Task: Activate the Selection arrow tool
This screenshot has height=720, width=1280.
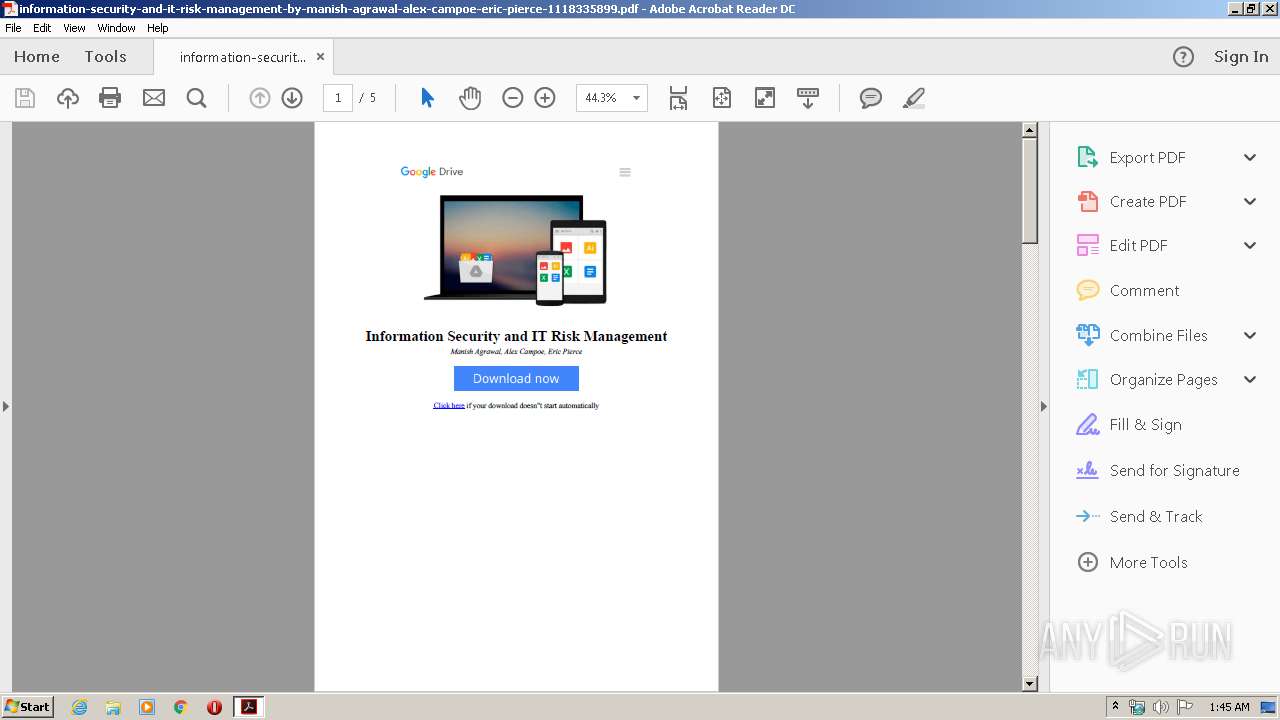Action: tap(427, 98)
